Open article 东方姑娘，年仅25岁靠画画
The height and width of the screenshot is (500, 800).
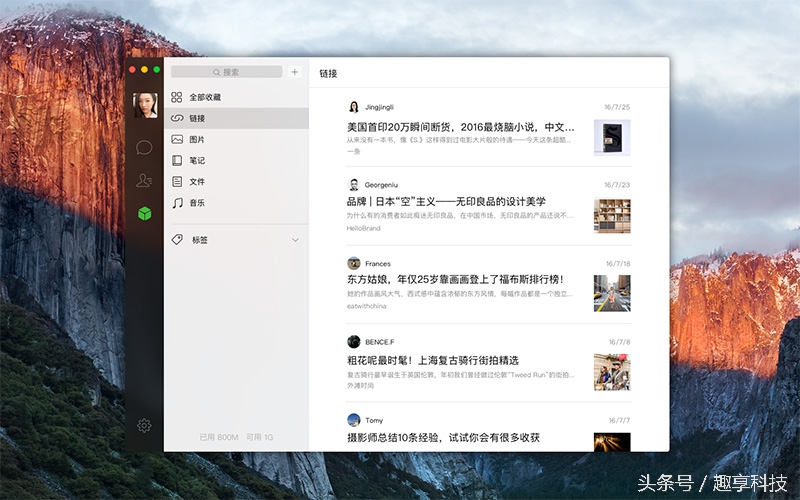click(455, 280)
